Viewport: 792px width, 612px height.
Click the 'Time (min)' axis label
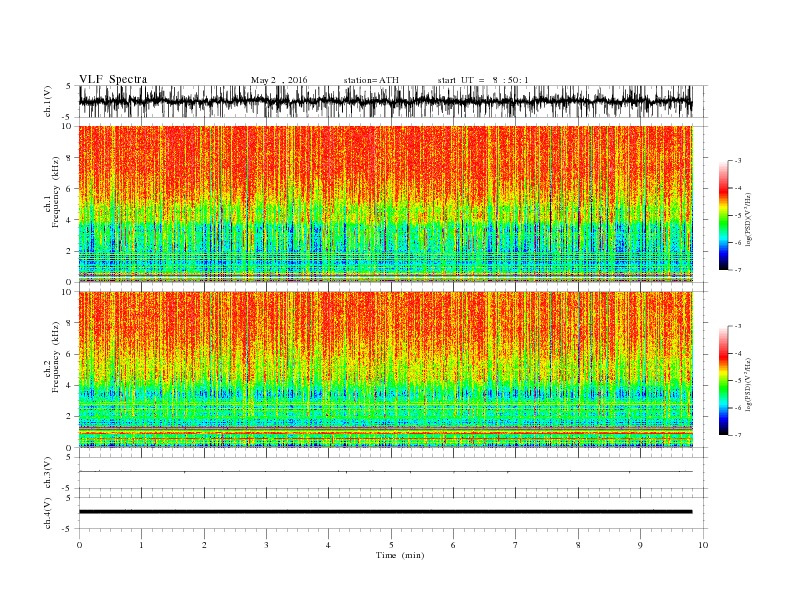400,555
